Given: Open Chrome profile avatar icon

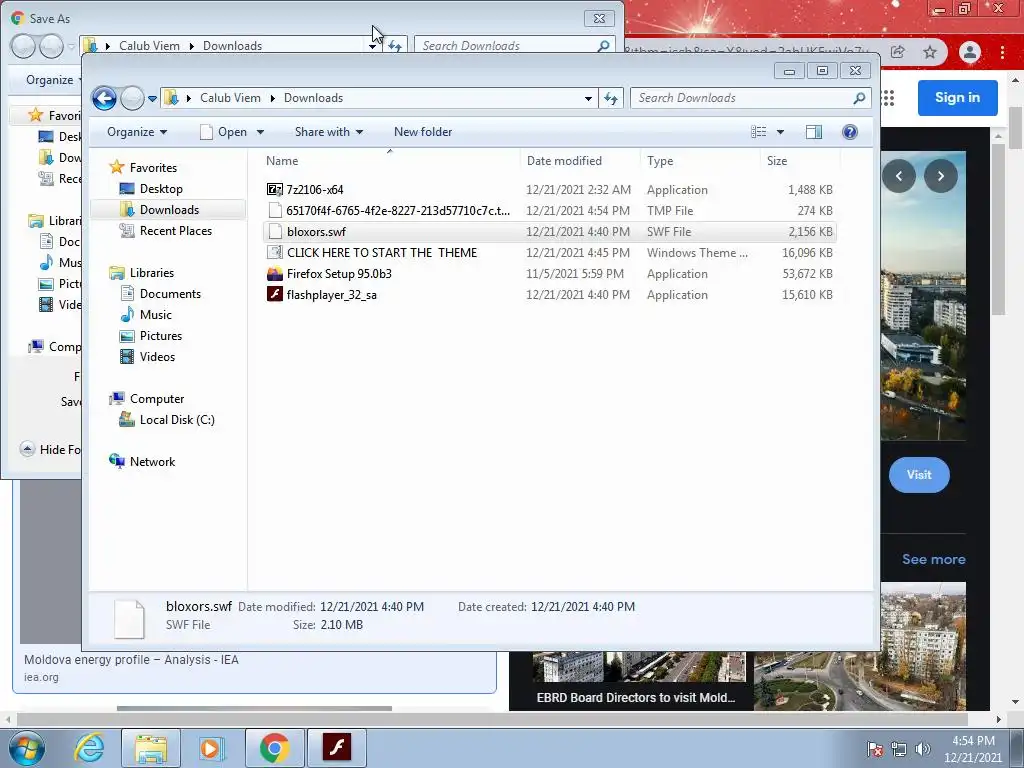Looking at the screenshot, I should pyautogui.click(x=970, y=52).
